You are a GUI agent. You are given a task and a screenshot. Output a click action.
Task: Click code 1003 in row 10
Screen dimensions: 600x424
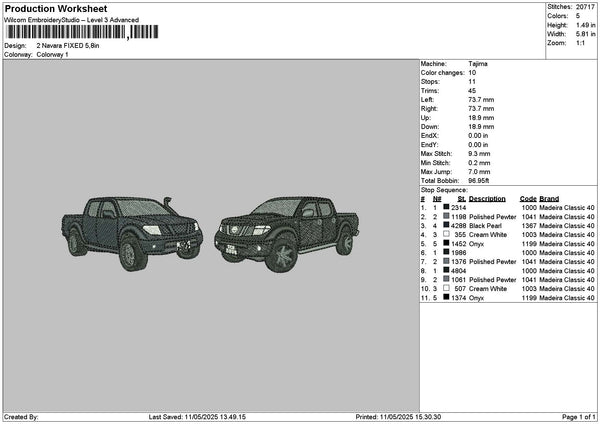529,289
